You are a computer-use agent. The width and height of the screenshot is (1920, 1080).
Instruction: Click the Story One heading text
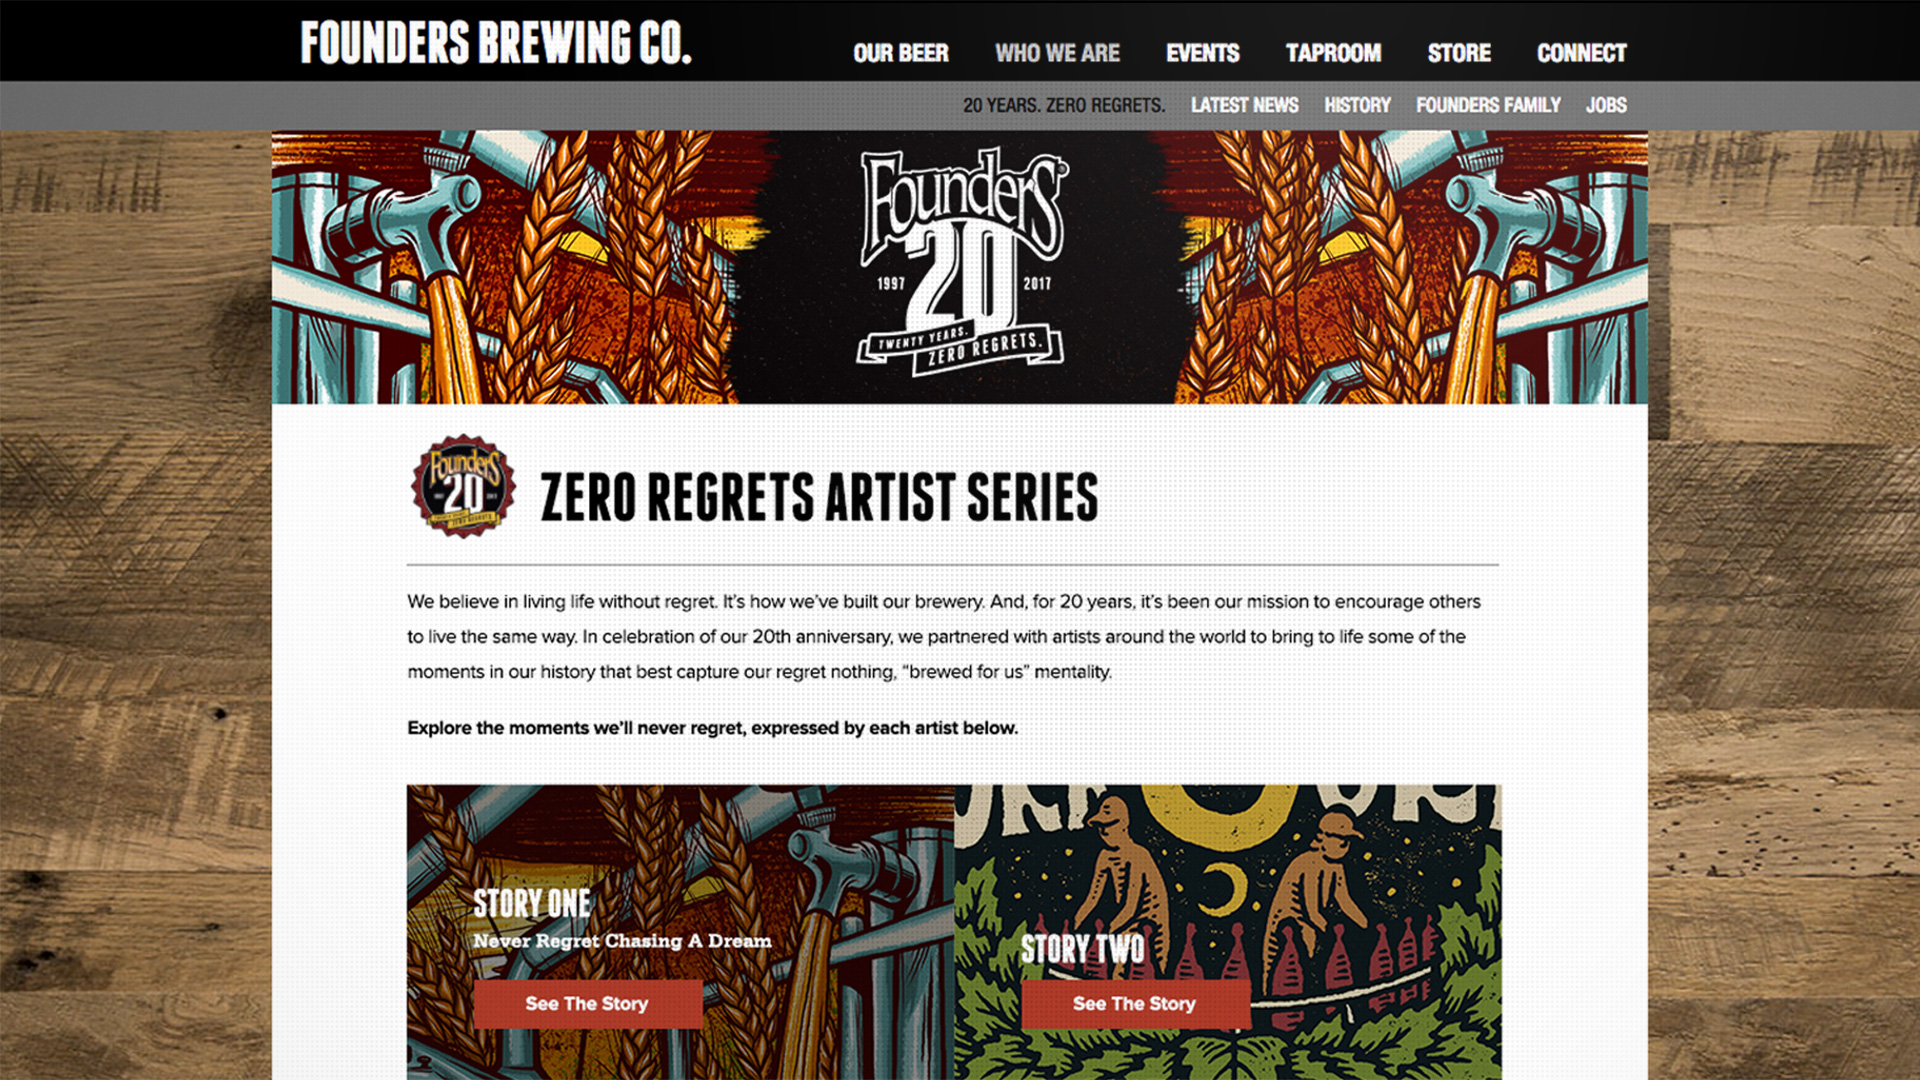[x=532, y=903]
